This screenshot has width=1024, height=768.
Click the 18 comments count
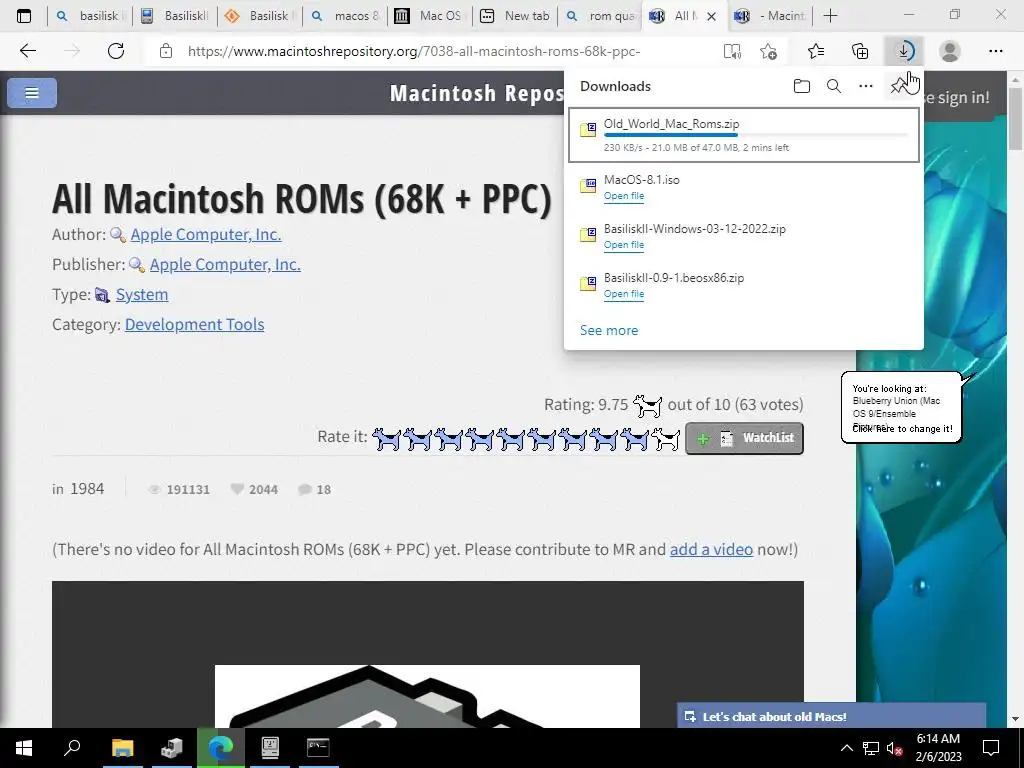(315, 489)
